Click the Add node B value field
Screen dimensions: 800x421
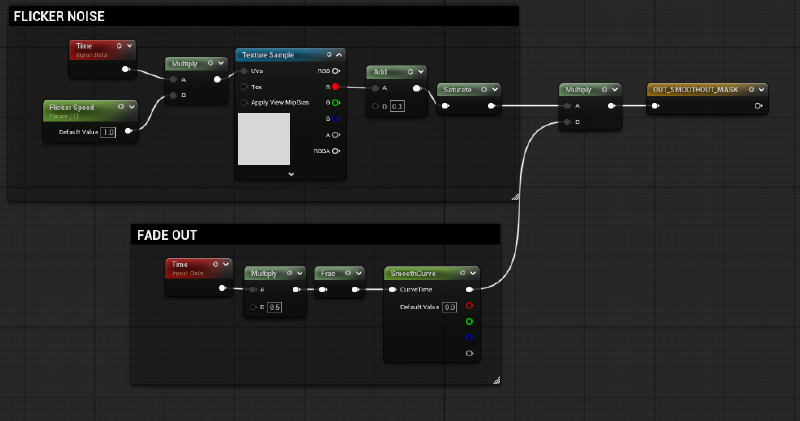point(397,105)
